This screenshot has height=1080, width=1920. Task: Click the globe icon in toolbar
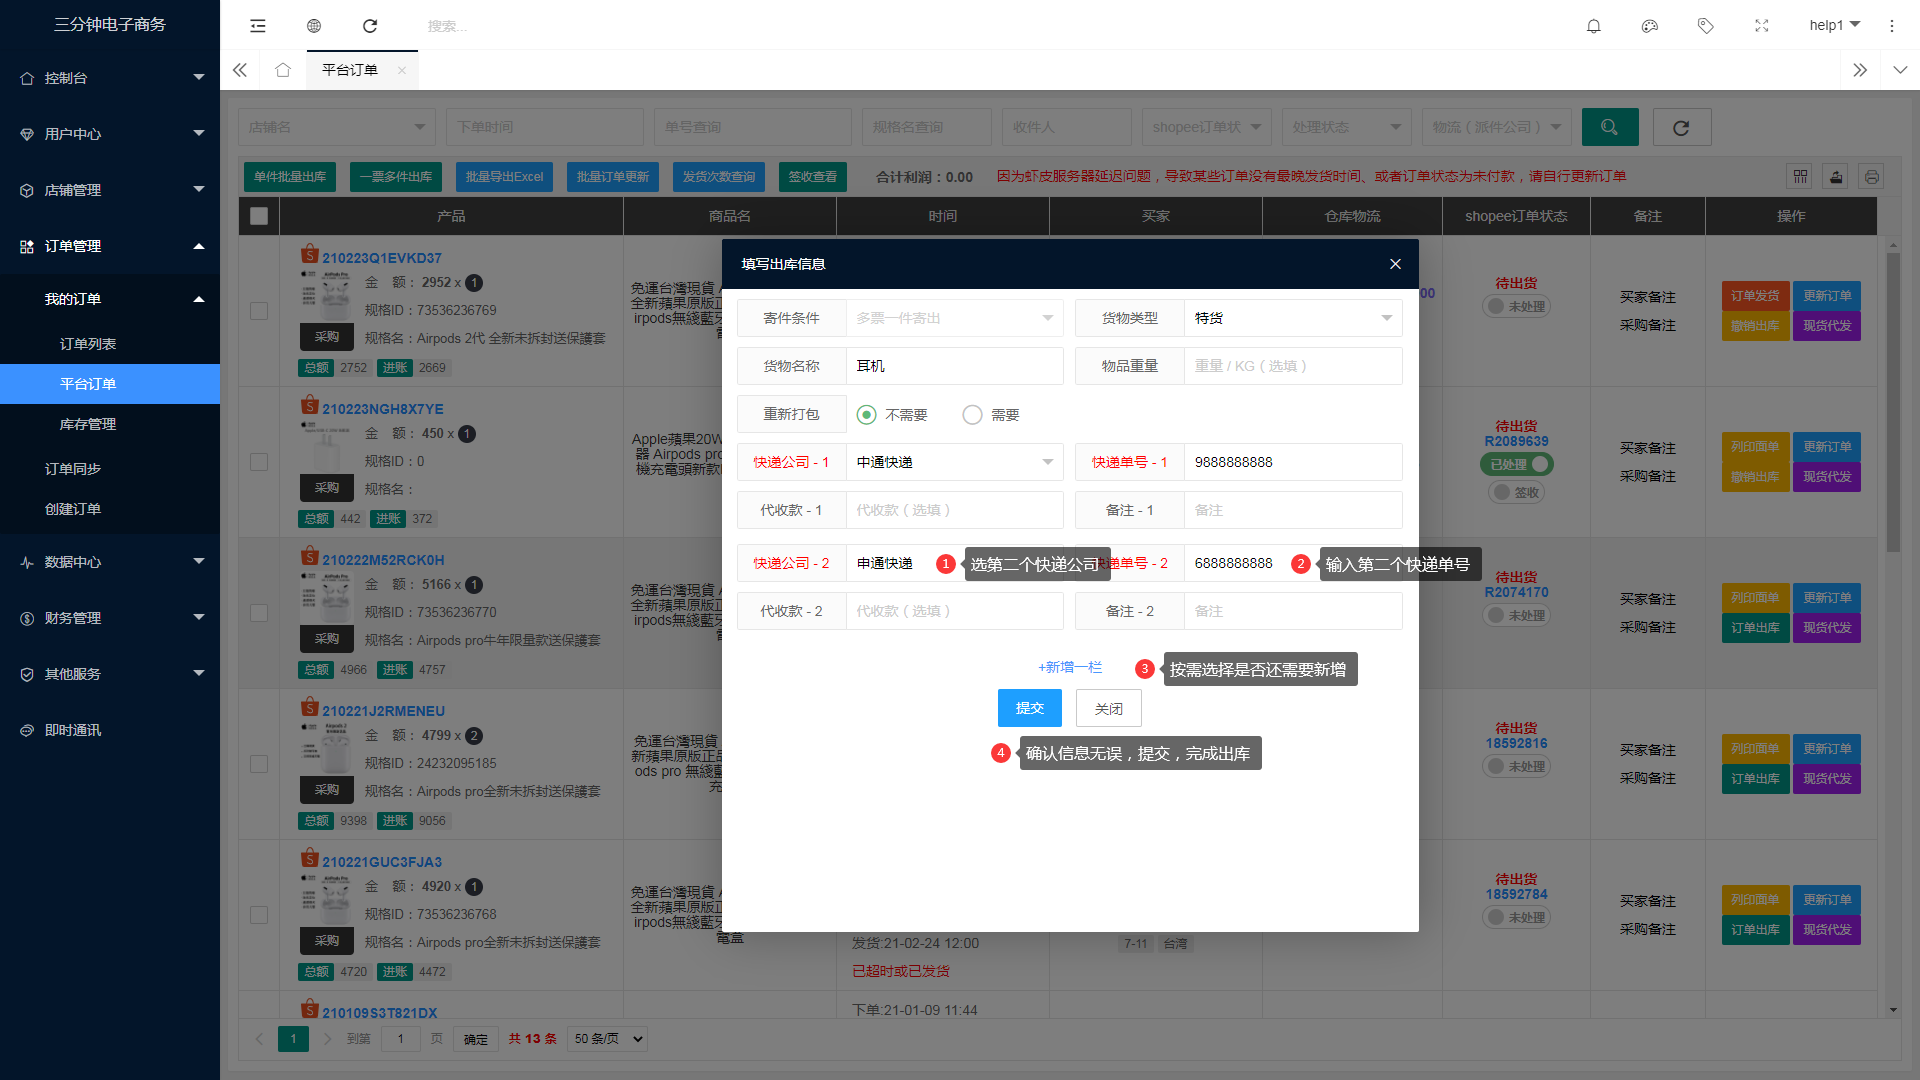tap(314, 26)
